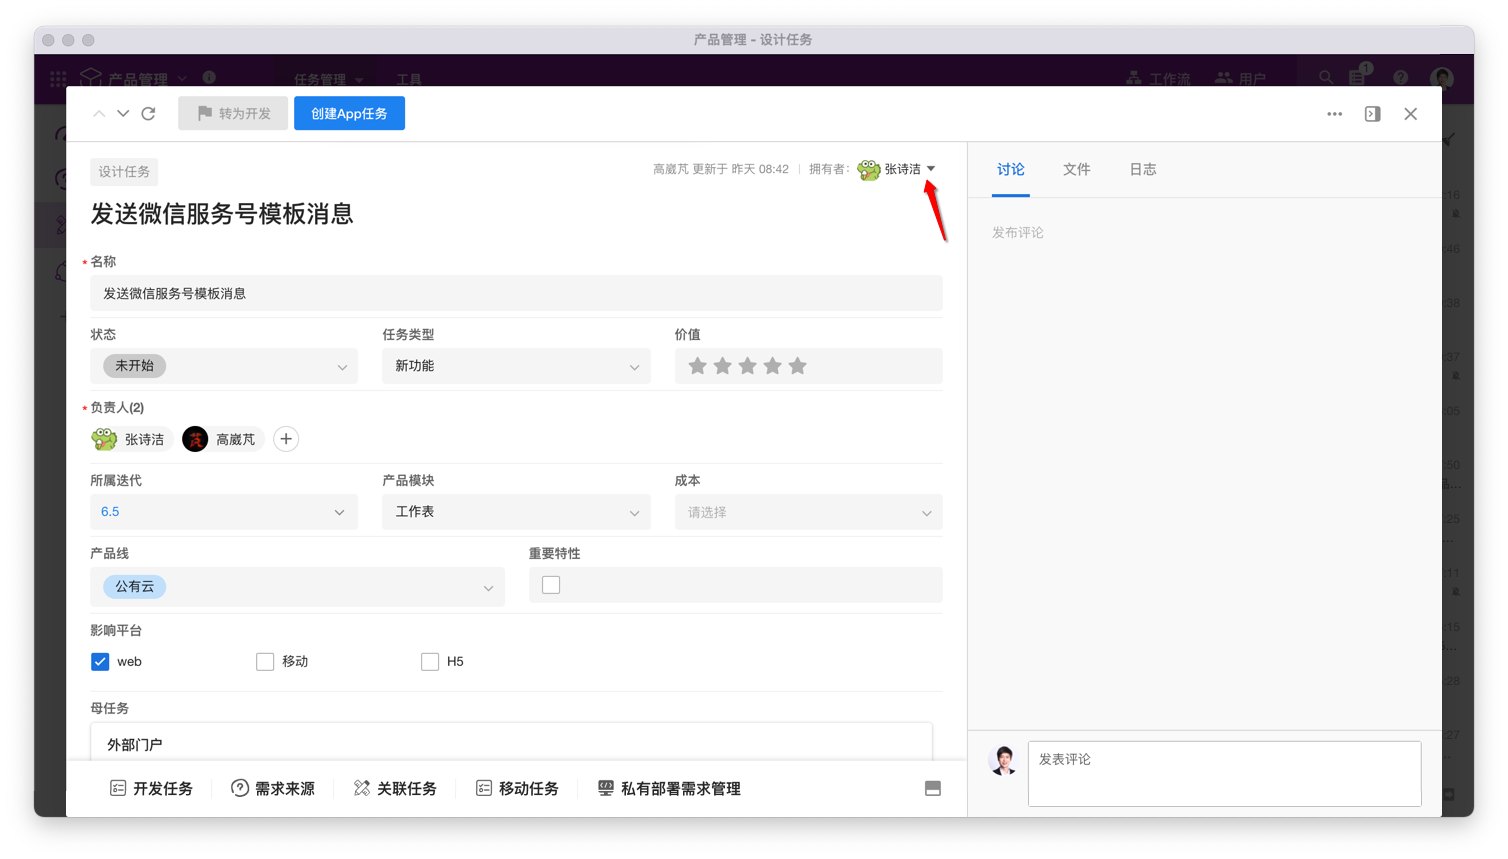The height and width of the screenshot is (859, 1508).
Task: Go to next record with down arrow
Action: click(123, 114)
